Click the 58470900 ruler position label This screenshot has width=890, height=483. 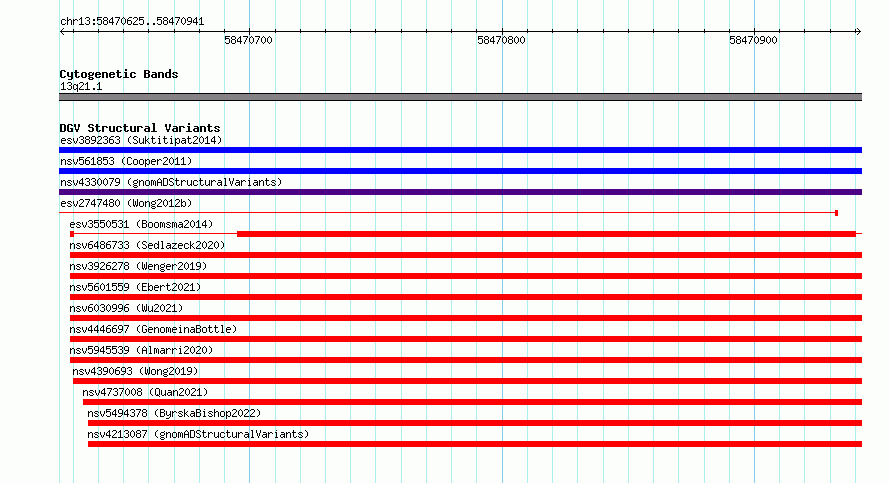pyautogui.click(x=753, y=40)
